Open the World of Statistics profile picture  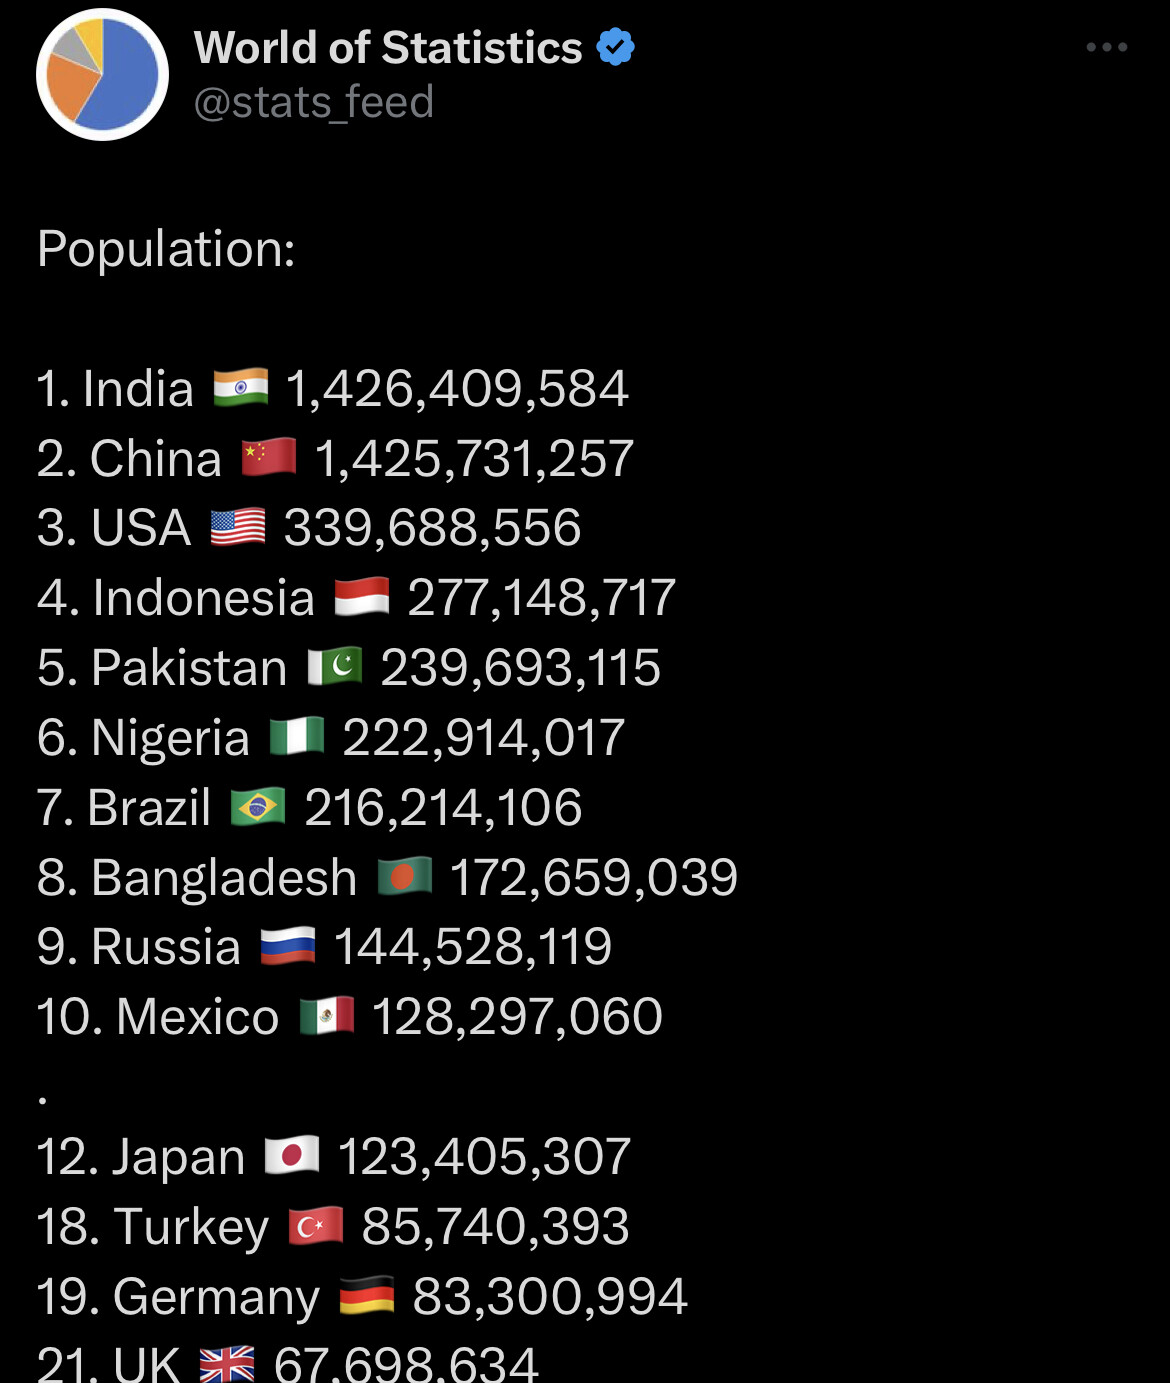102,75
